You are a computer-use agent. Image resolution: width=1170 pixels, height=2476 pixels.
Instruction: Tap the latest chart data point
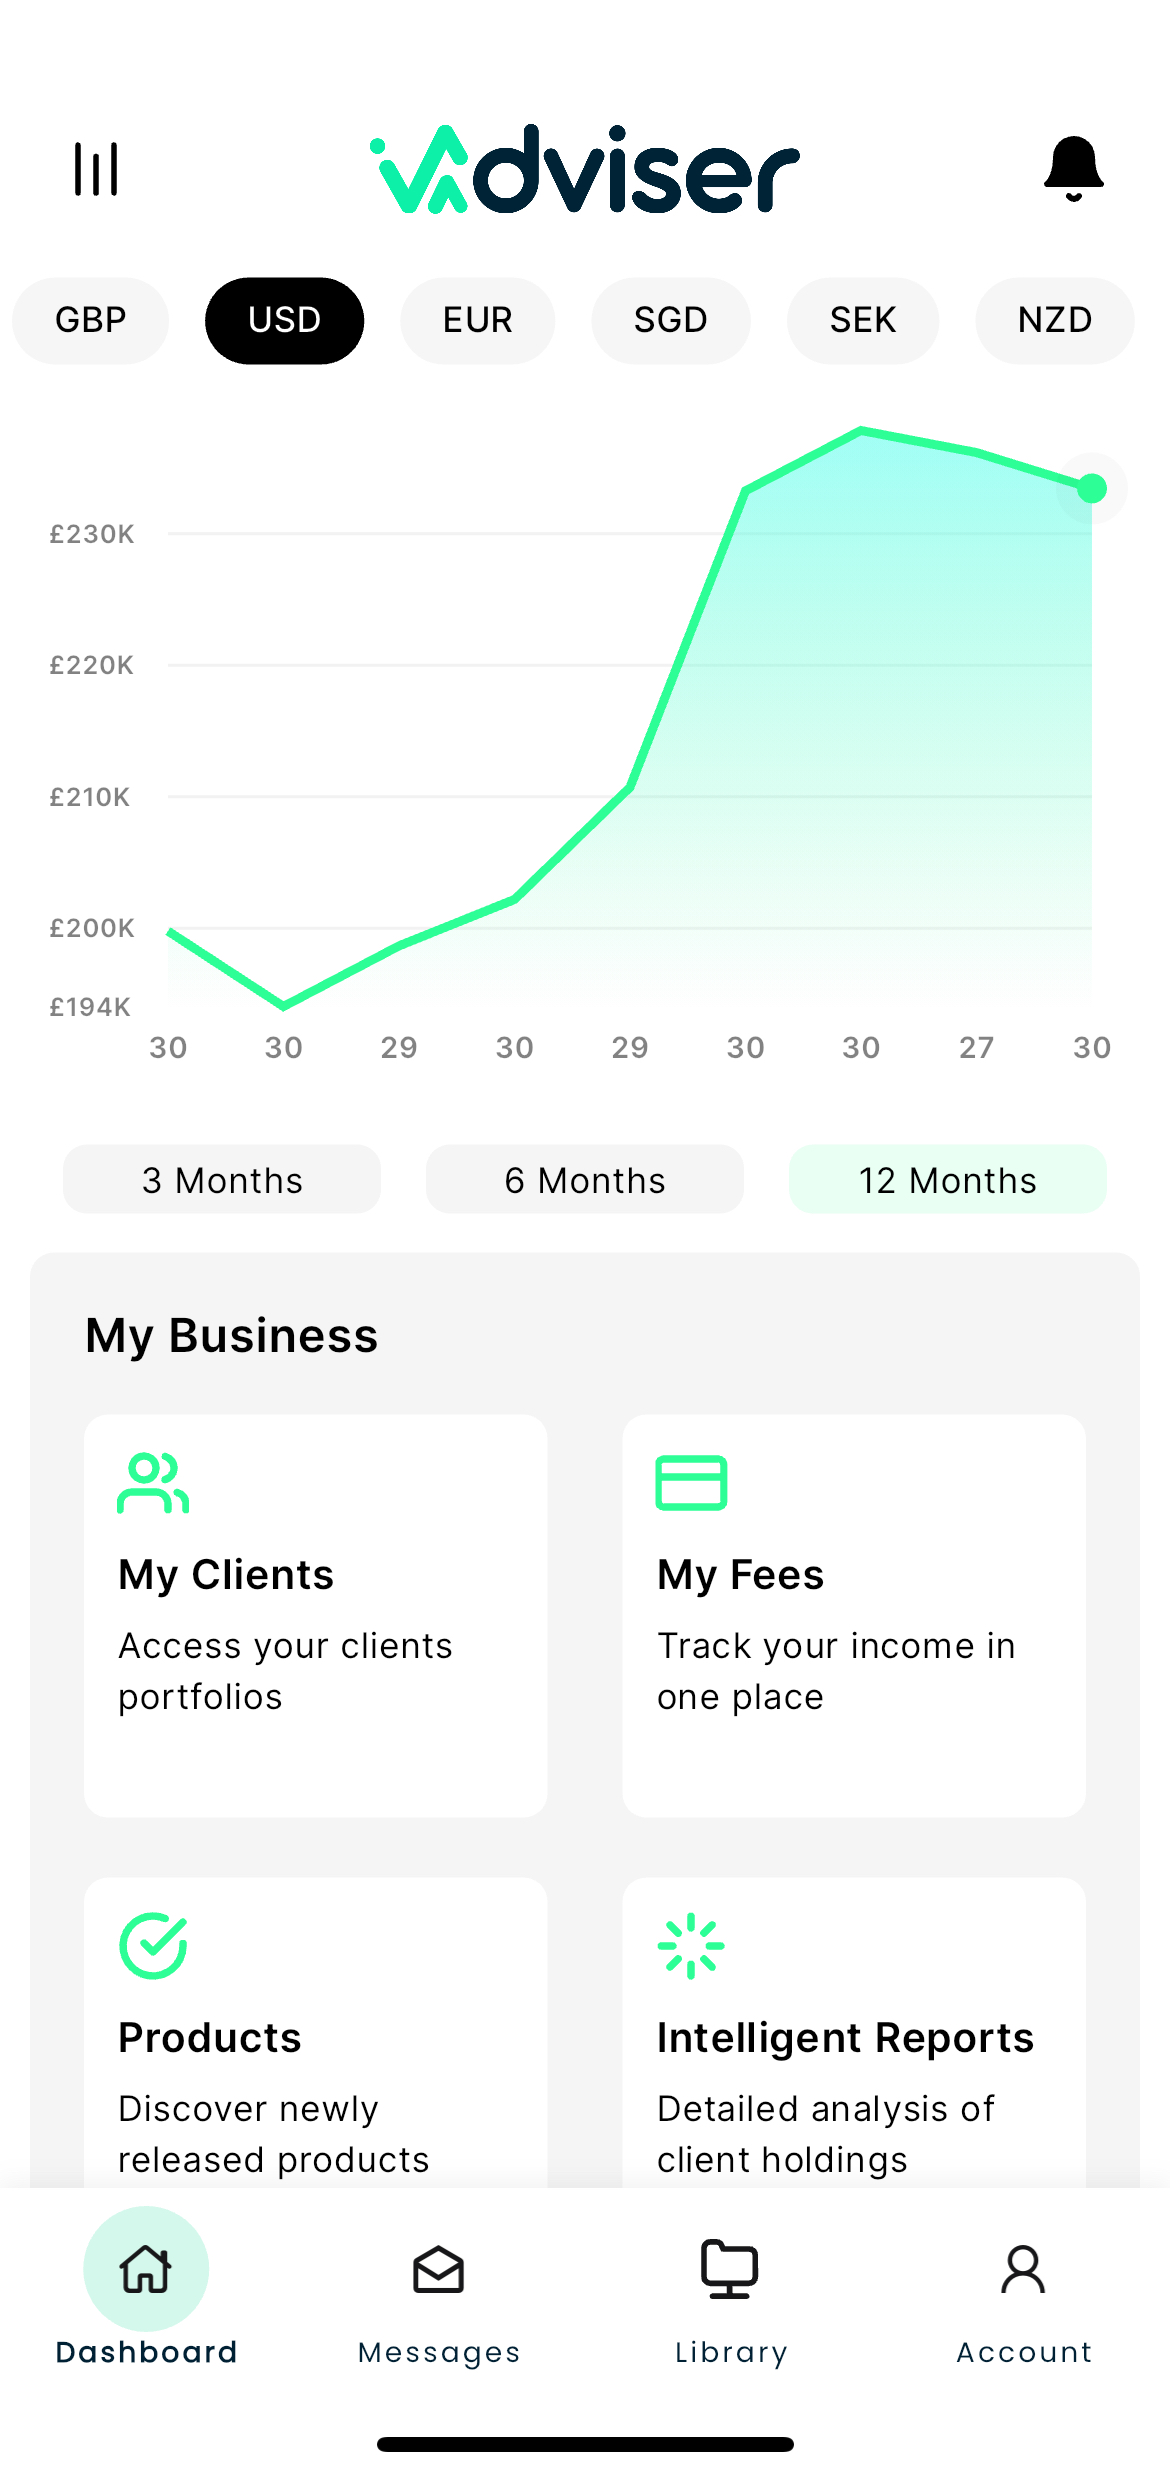1092,488
